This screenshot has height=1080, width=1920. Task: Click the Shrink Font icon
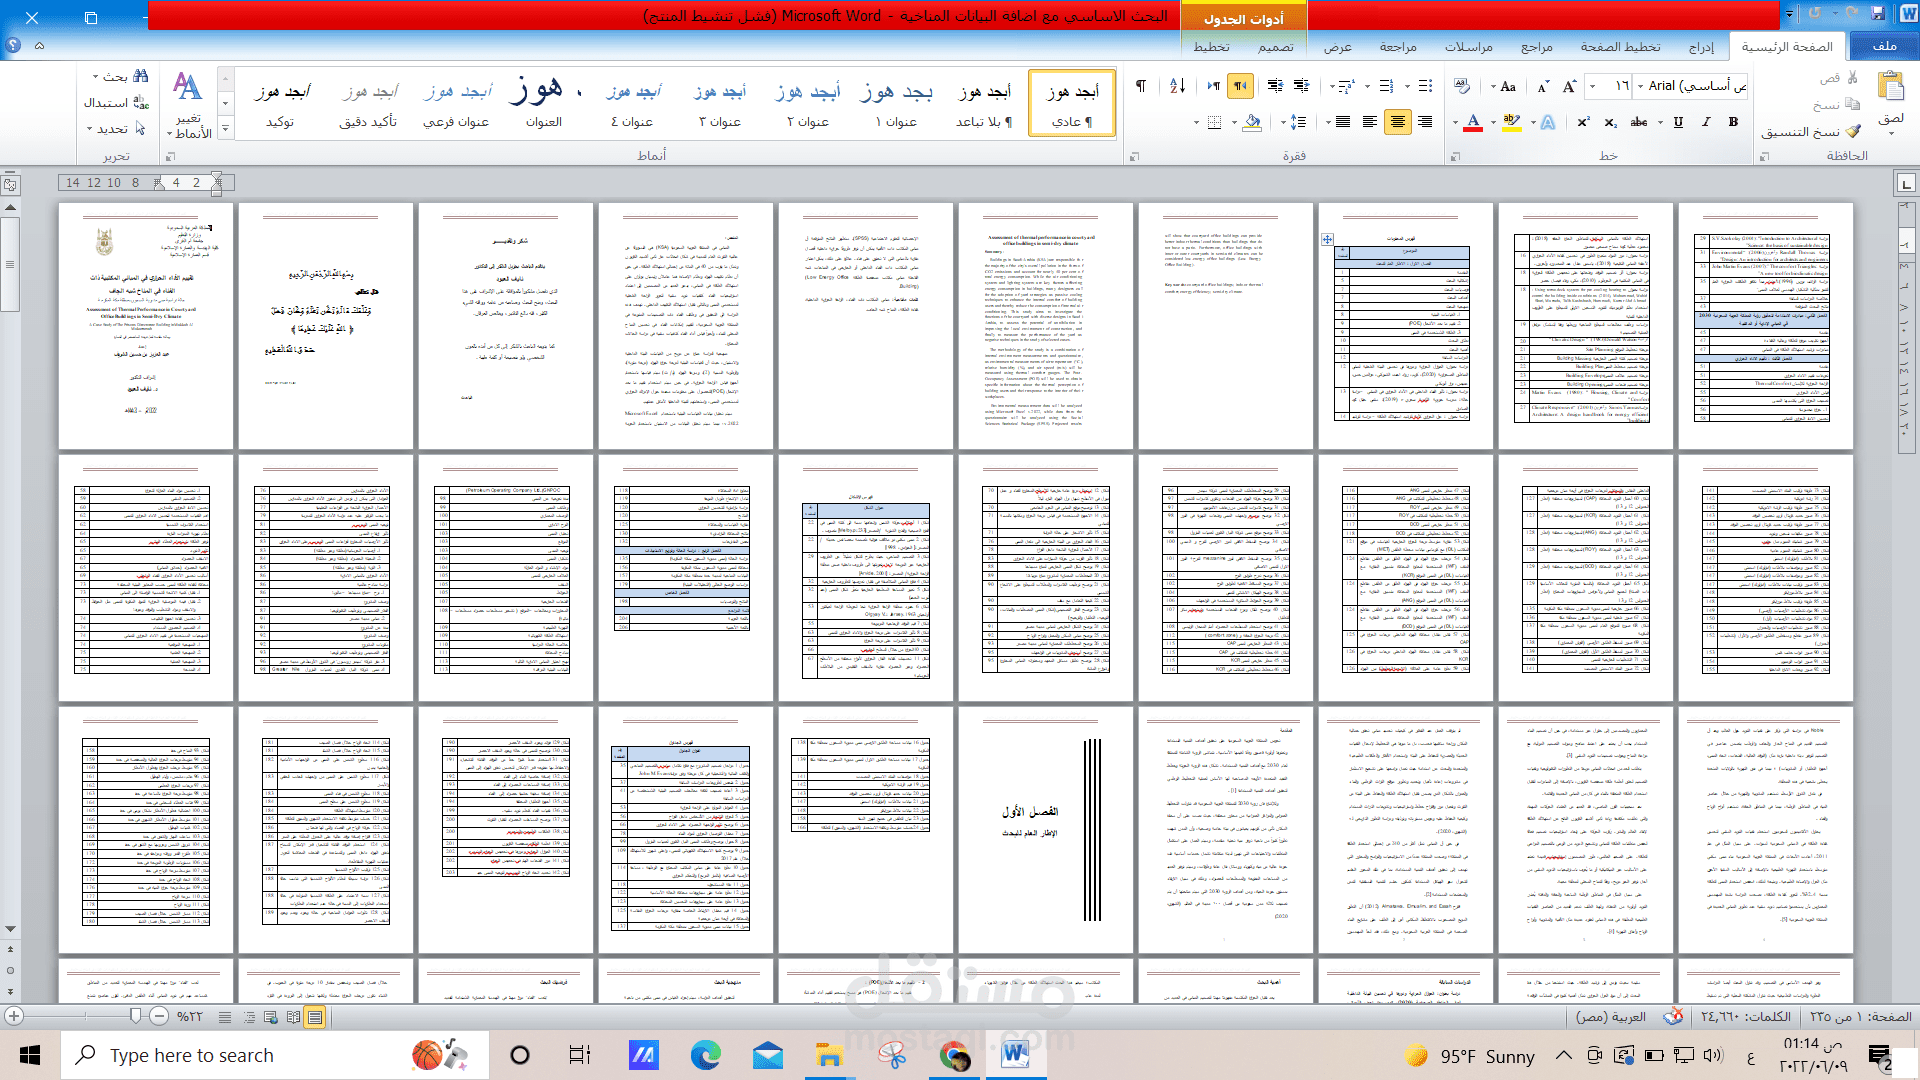tap(1543, 86)
